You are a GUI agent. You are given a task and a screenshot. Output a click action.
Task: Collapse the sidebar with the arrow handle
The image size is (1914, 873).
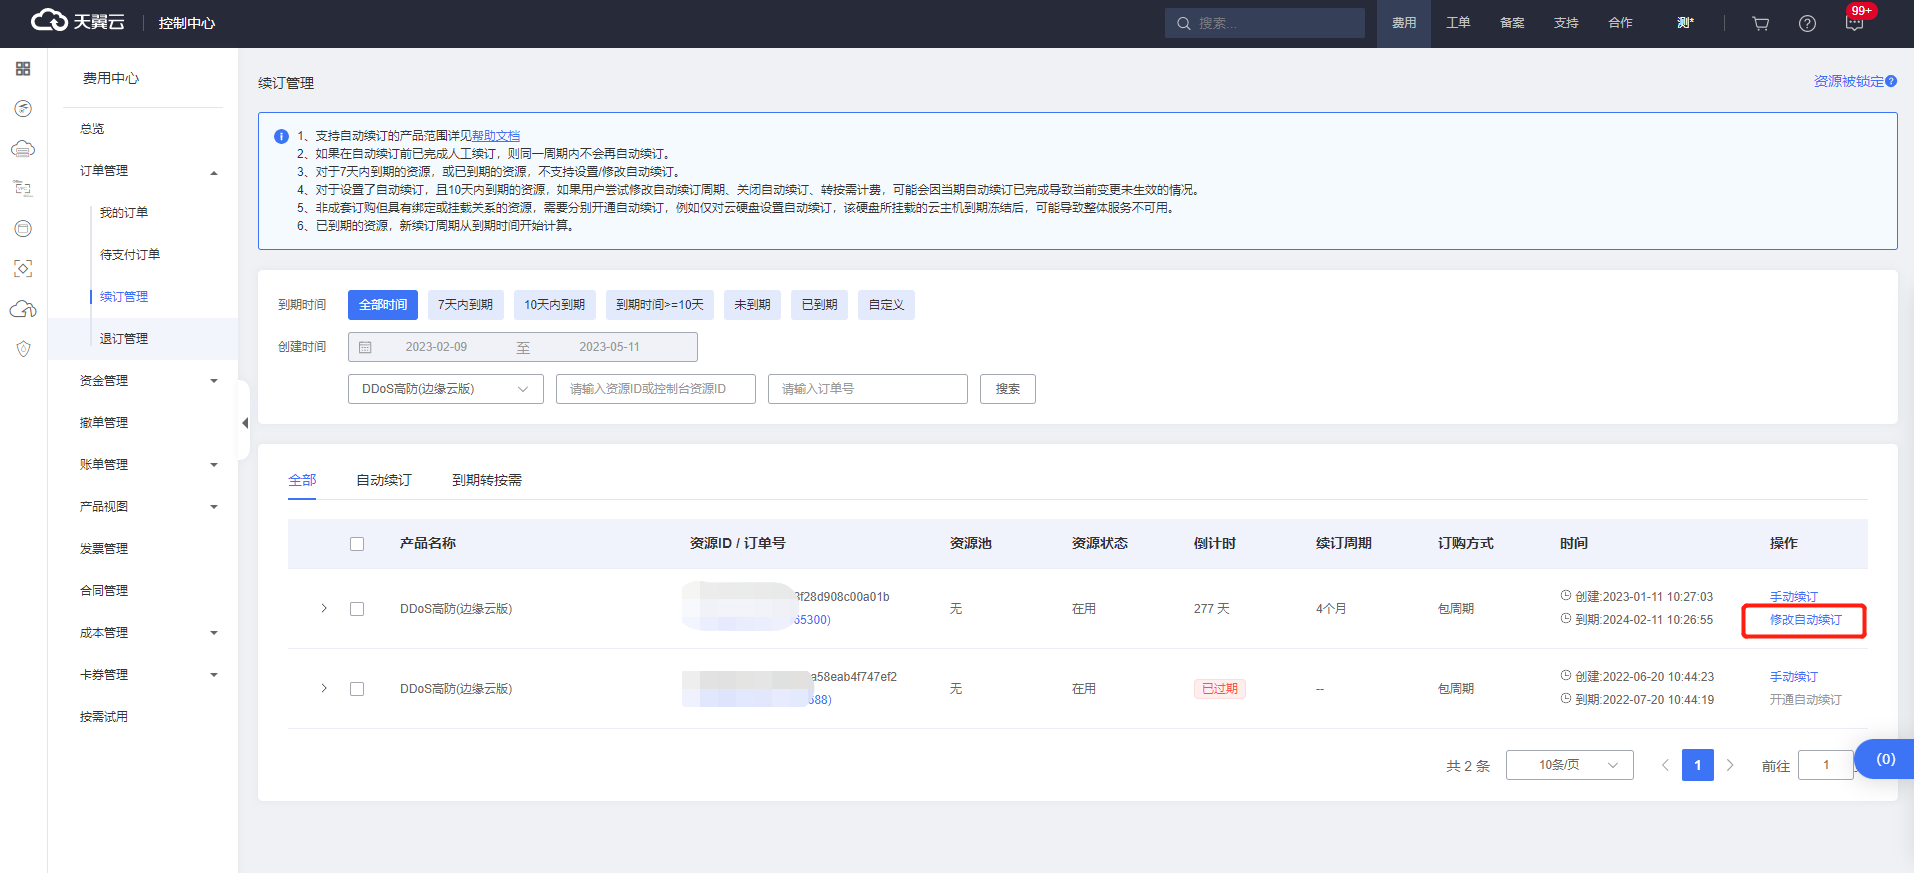(244, 423)
